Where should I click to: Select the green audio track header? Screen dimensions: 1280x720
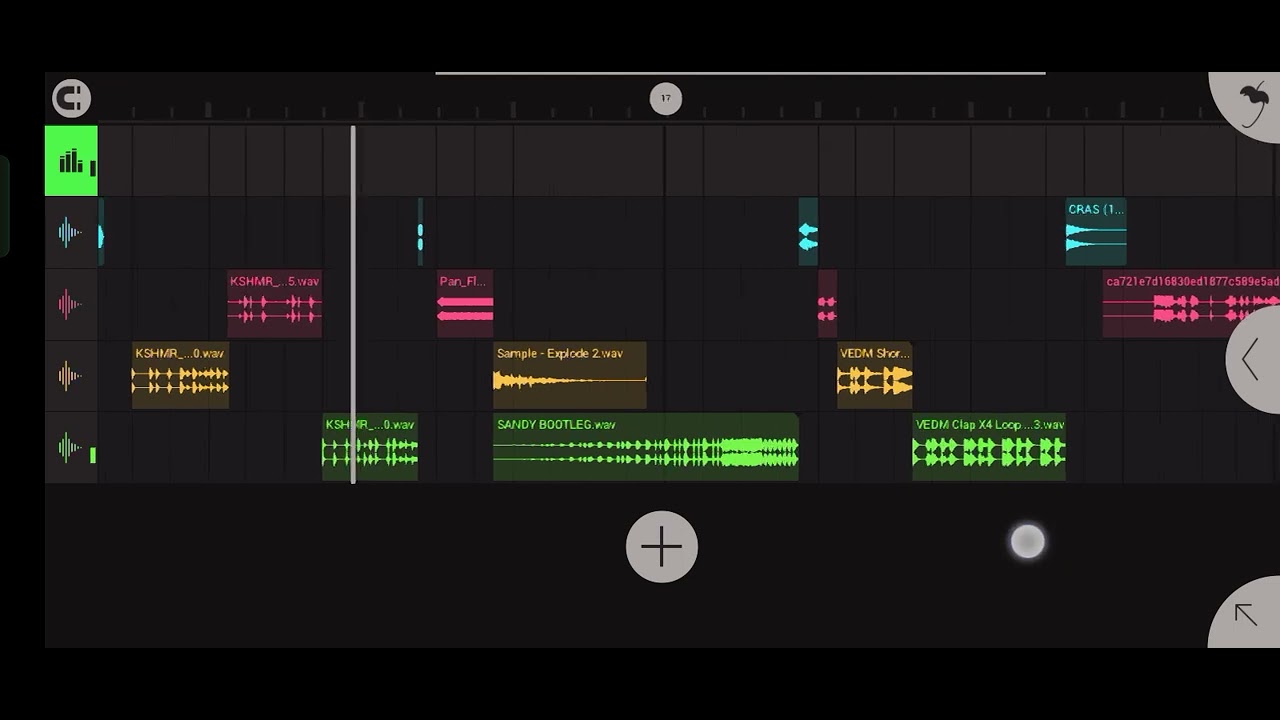[71, 448]
